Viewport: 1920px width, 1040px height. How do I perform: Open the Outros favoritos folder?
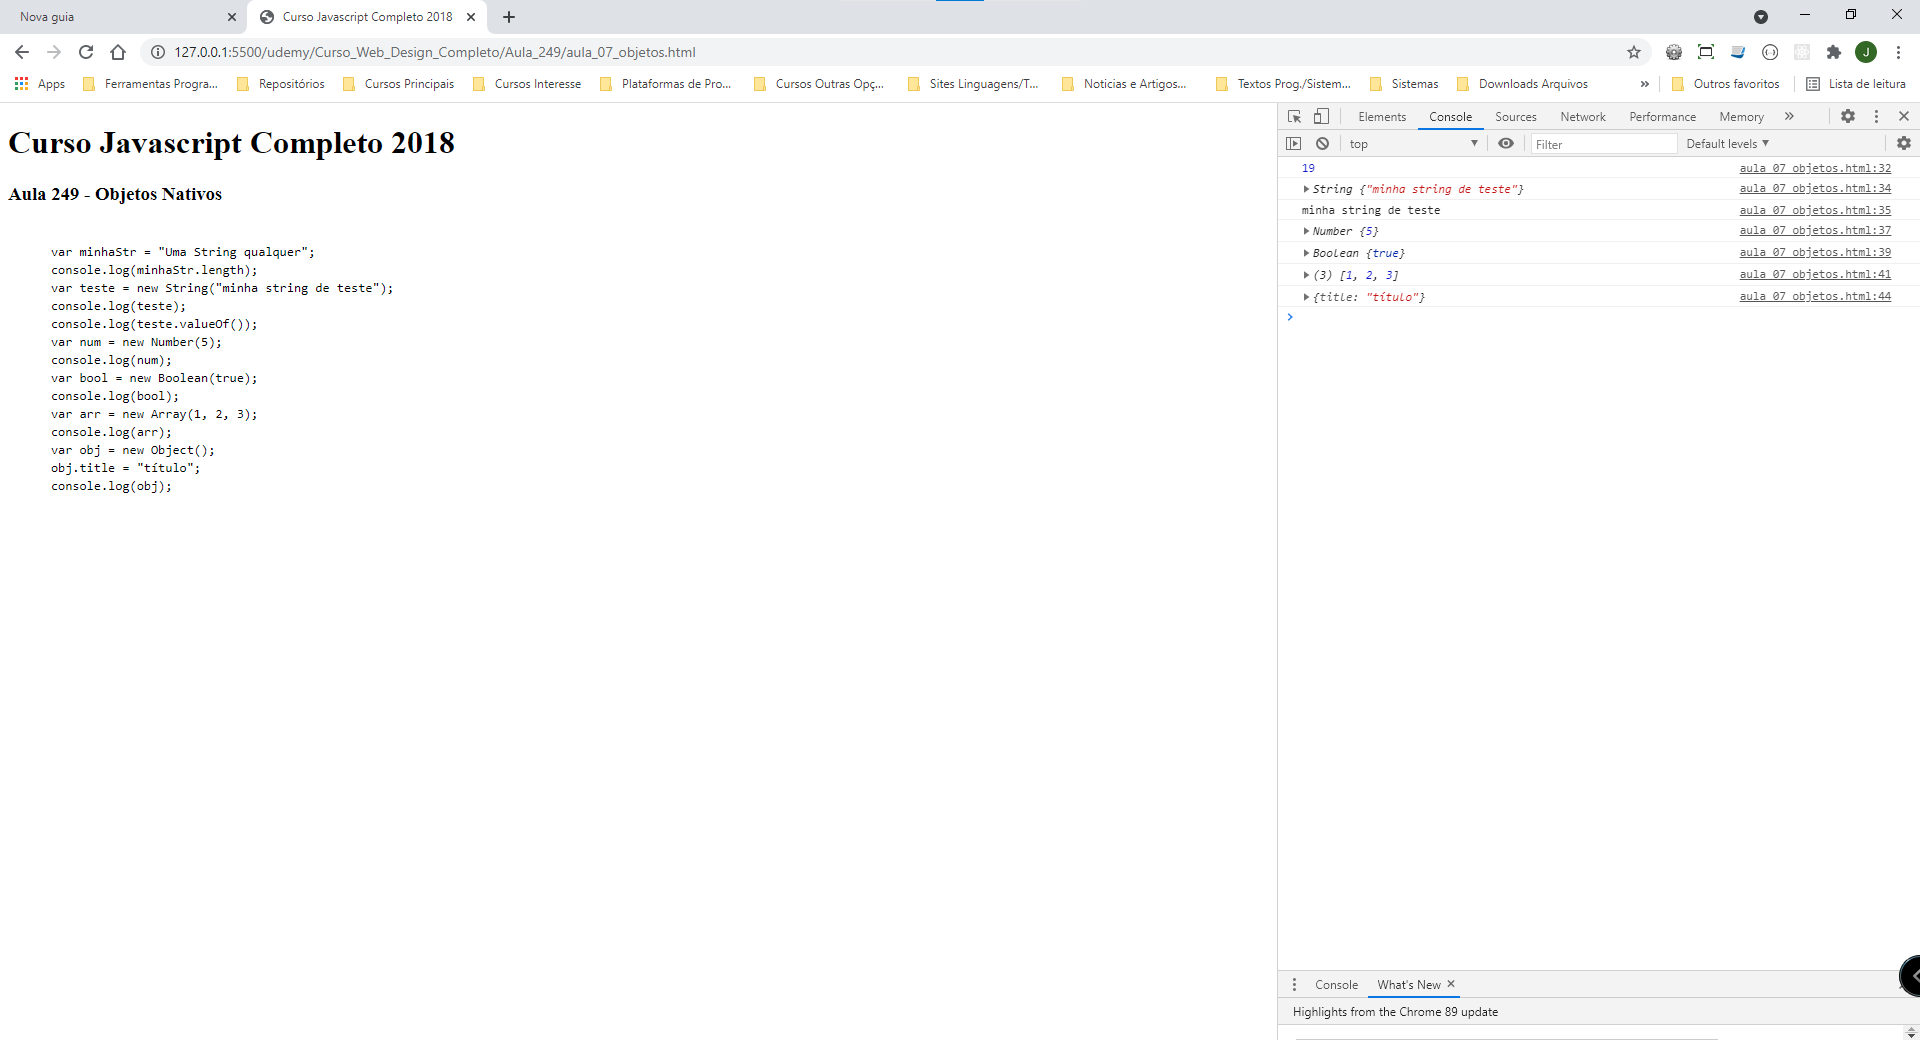click(x=1725, y=84)
